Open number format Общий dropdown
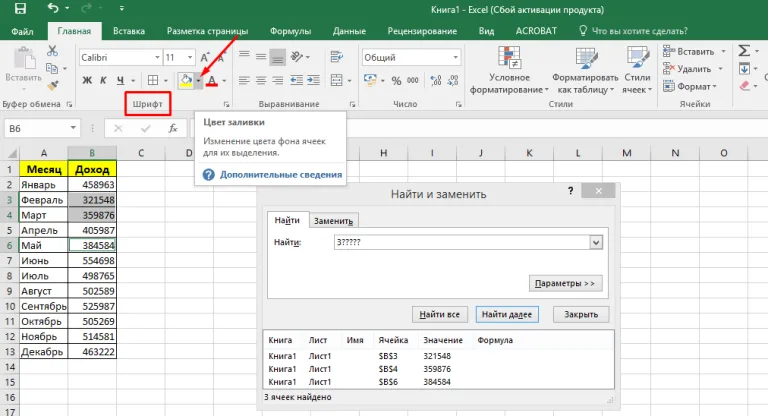Screen dimensions: 768x416 click(456, 57)
